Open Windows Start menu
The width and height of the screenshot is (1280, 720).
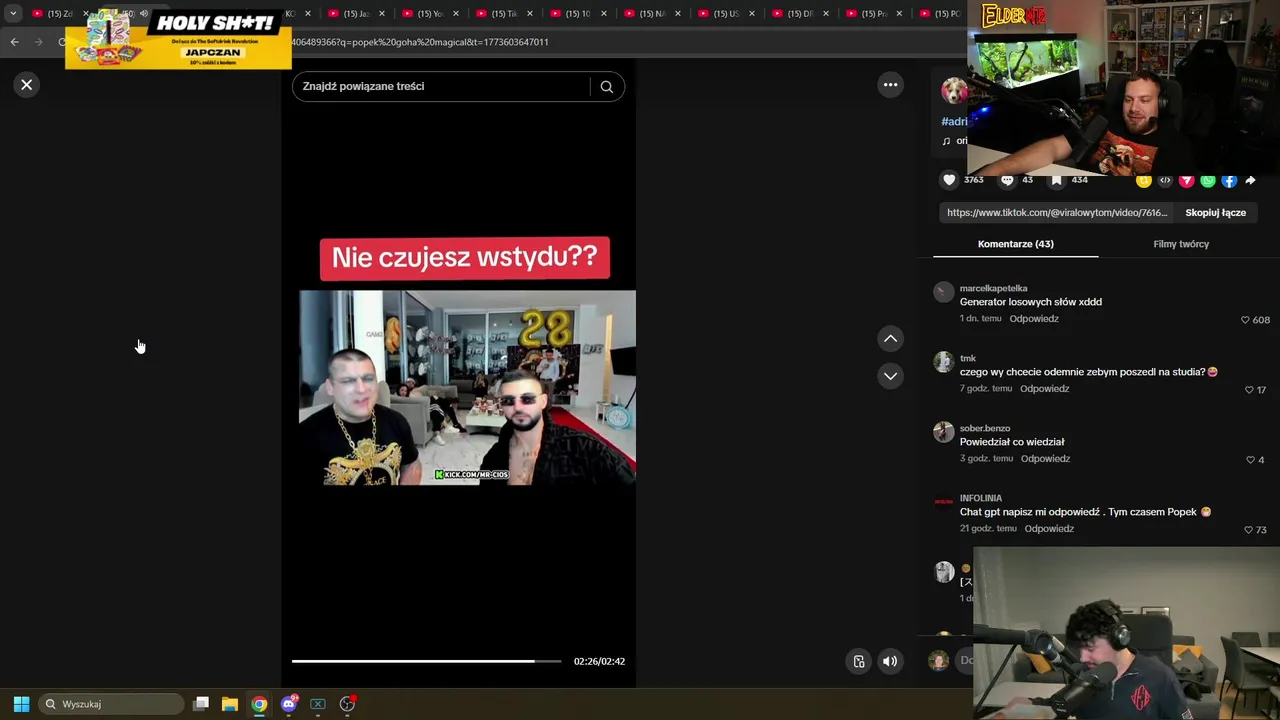21,704
